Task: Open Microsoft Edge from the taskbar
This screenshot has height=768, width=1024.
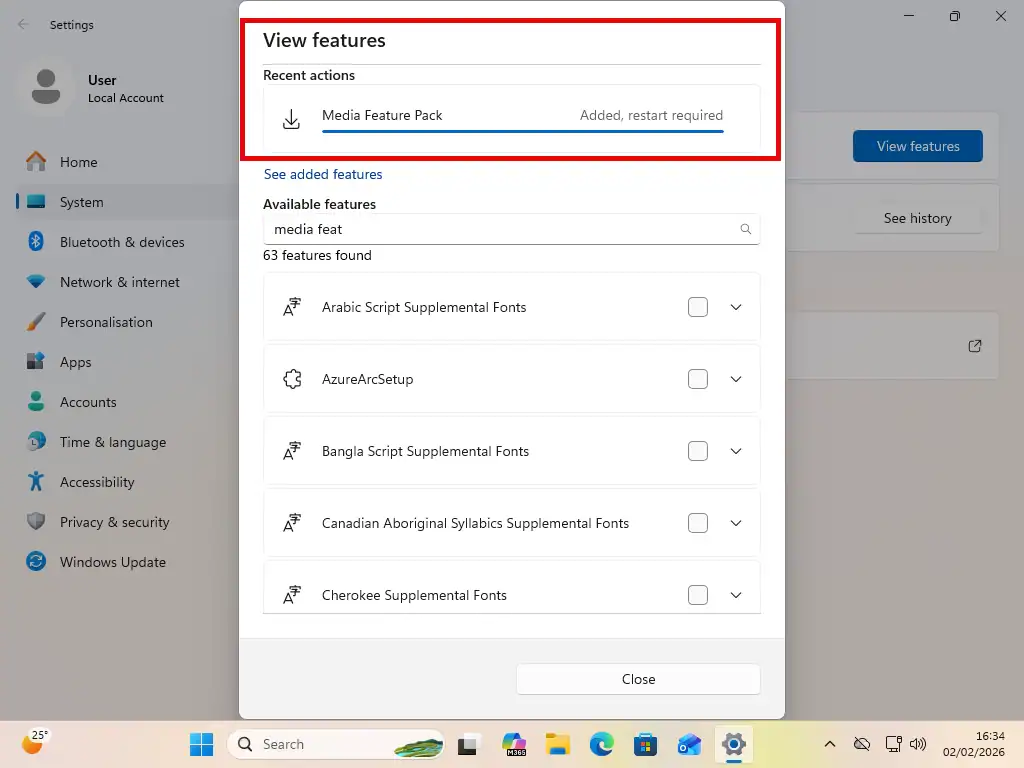Action: click(601, 744)
